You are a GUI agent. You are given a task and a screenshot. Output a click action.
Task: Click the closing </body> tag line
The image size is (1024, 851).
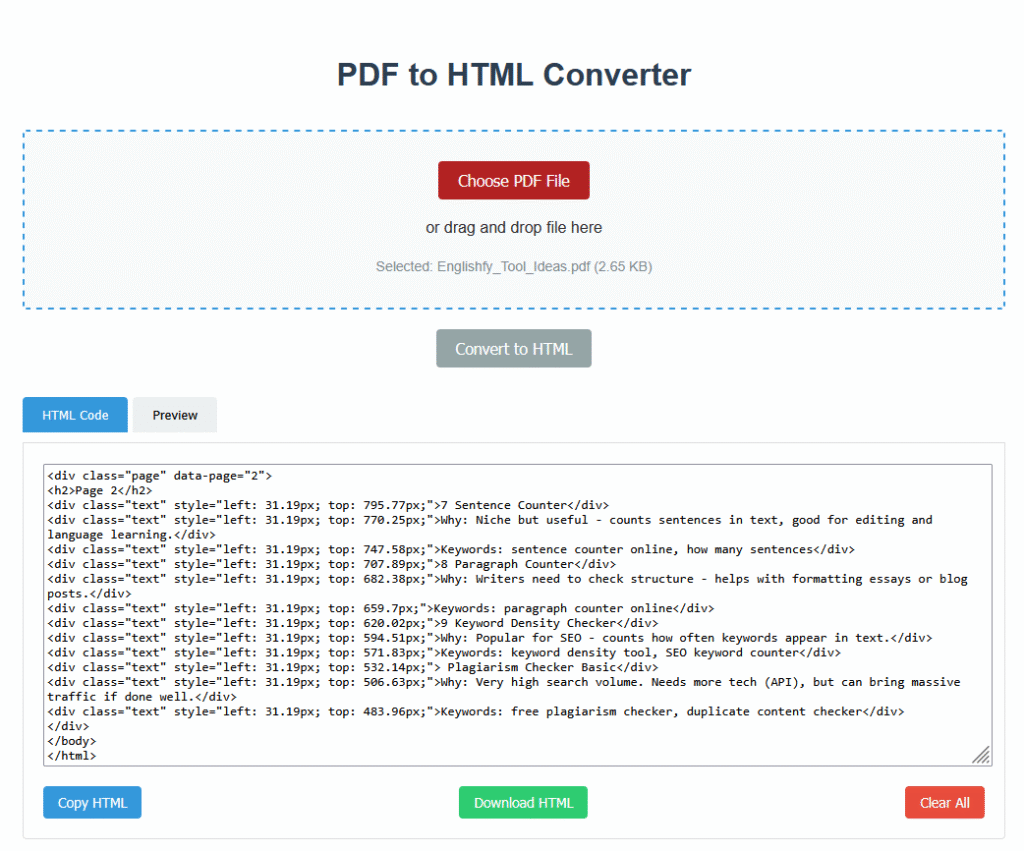point(72,741)
